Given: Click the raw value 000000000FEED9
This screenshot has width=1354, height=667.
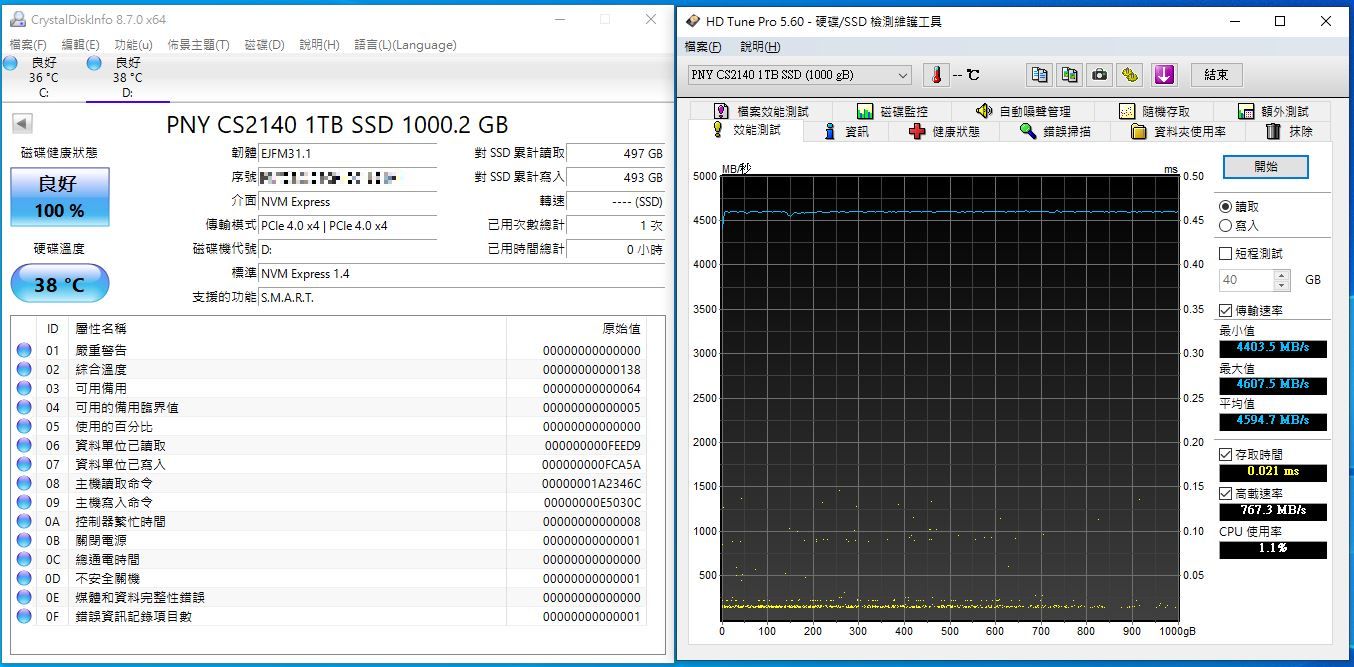Looking at the screenshot, I should coord(592,446).
